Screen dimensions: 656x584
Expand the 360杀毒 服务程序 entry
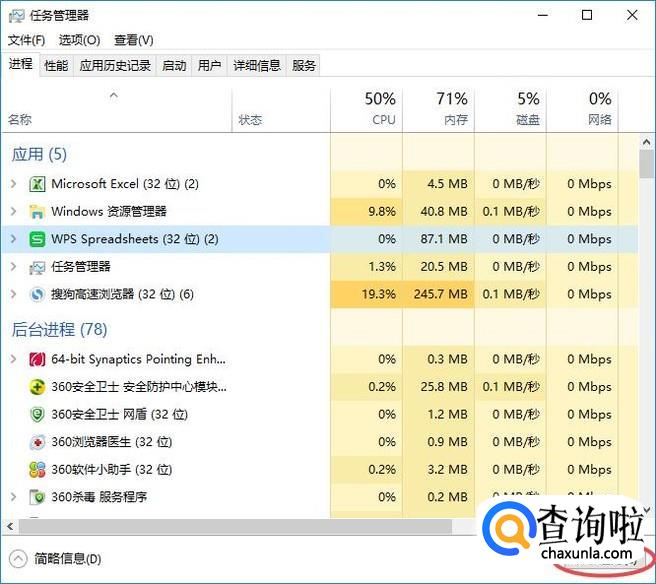(x=13, y=497)
